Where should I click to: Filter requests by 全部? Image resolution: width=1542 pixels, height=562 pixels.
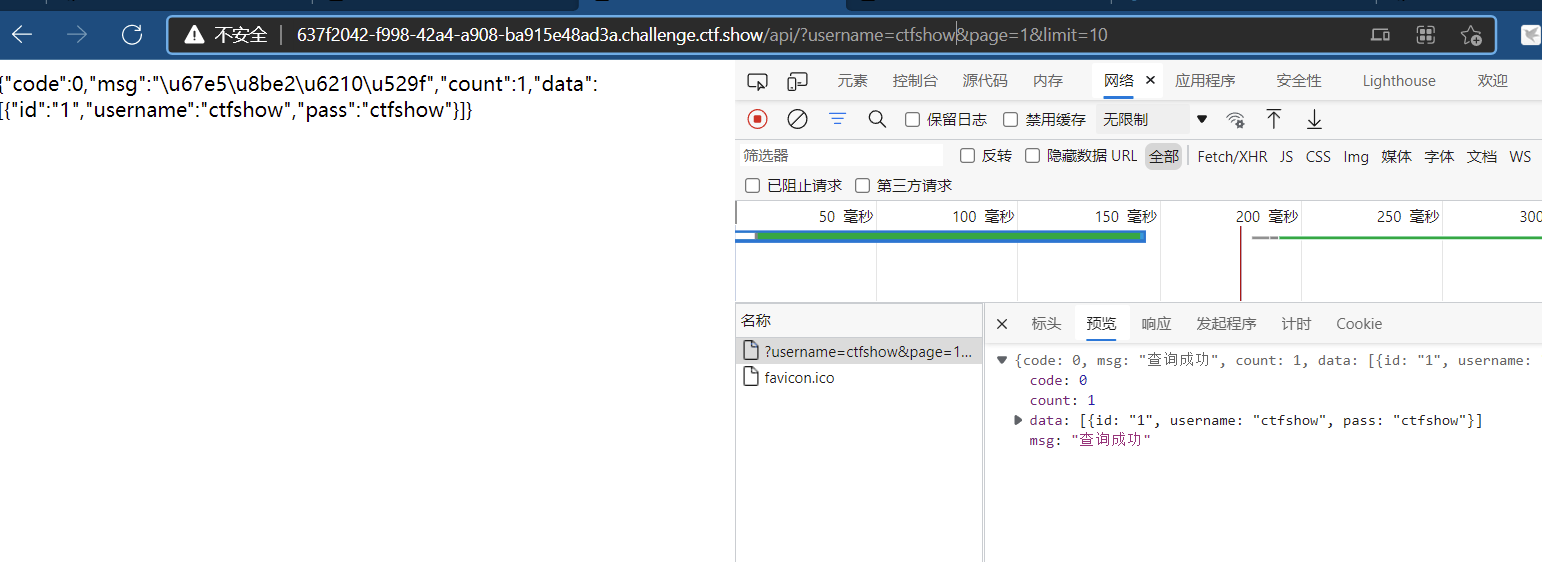(1164, 156)
